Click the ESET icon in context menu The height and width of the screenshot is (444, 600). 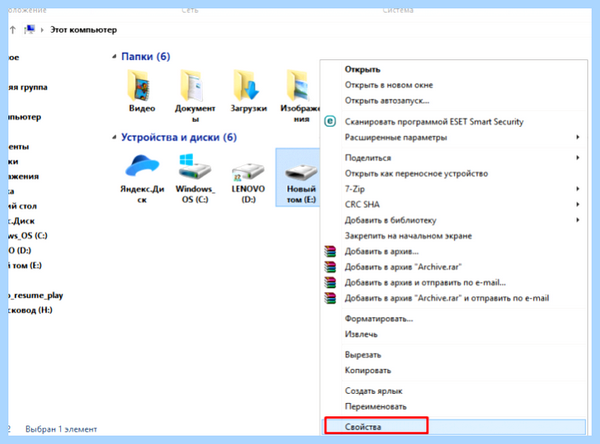(x=330, y=121)
